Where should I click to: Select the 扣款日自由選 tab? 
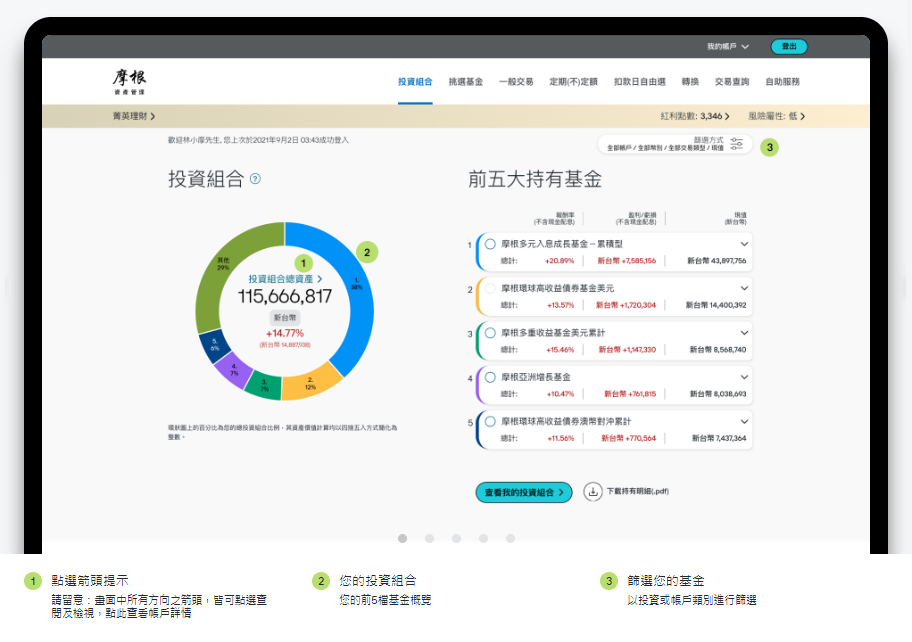coord(639,82)
